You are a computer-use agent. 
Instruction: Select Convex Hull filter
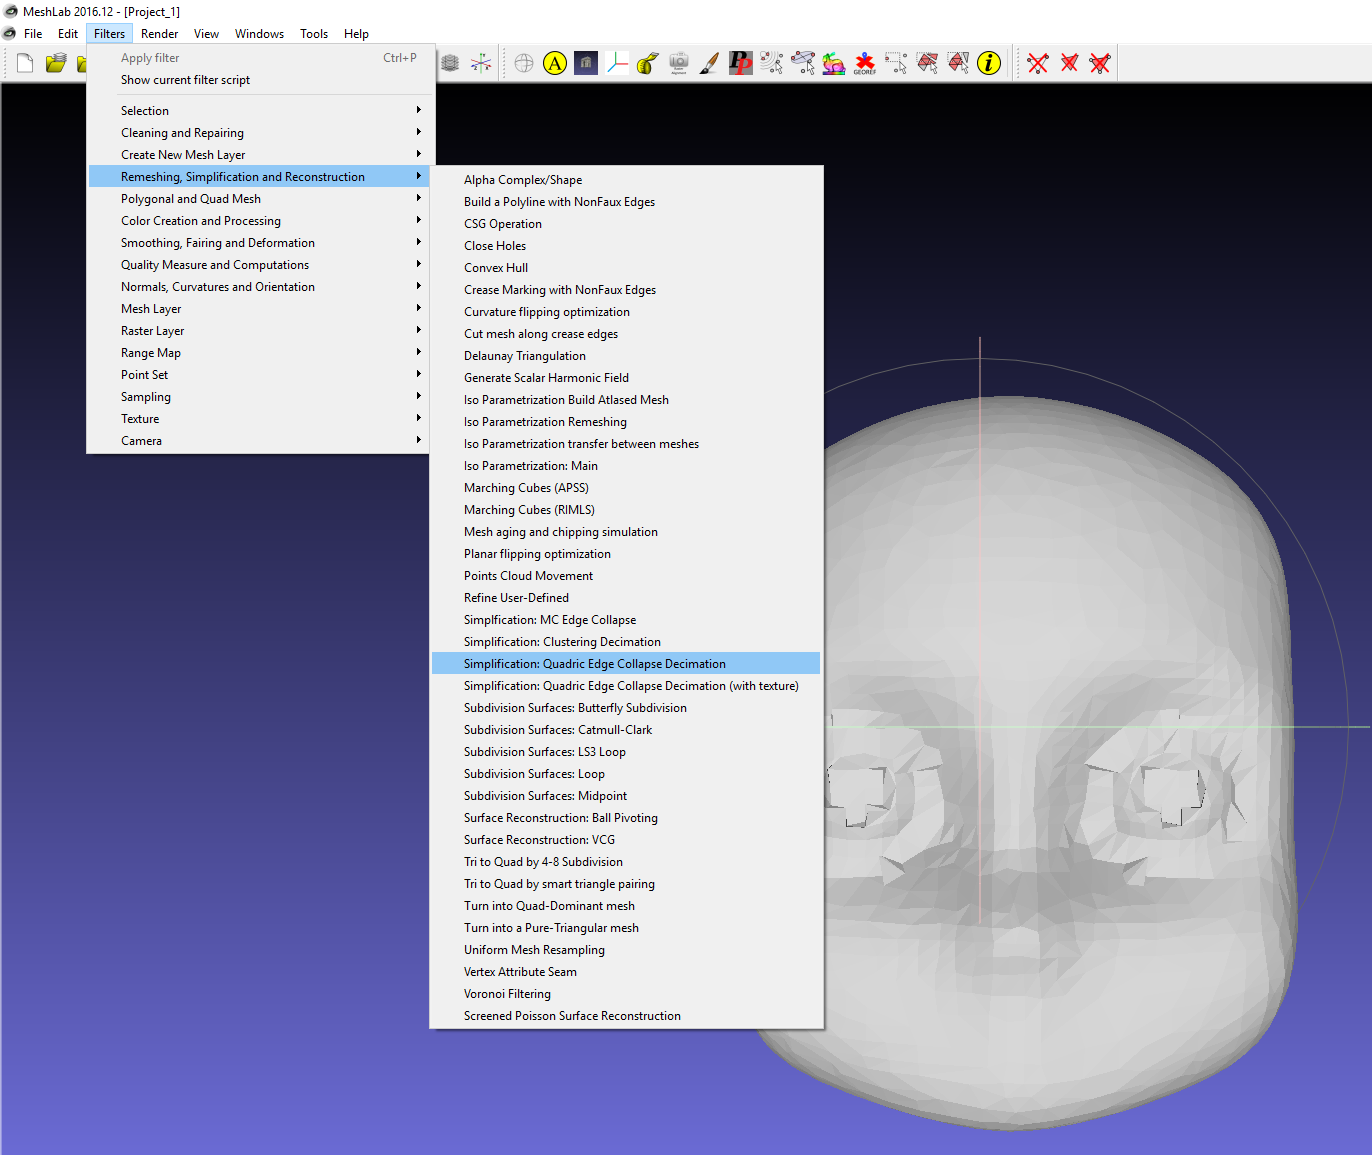coord(626,268)
